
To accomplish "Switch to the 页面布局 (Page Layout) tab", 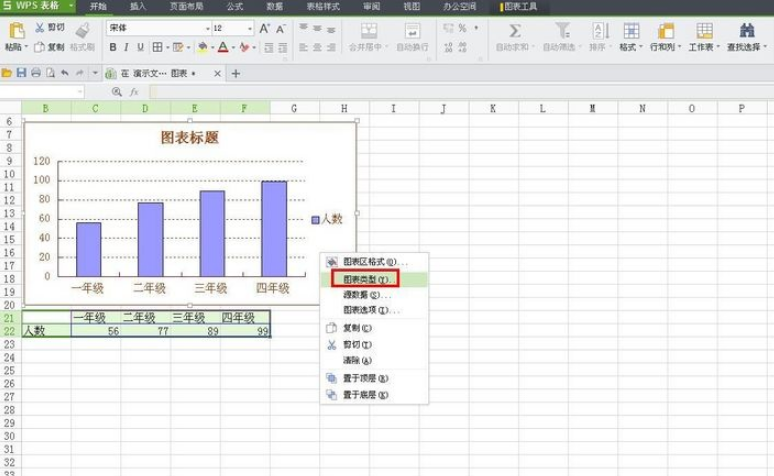I will point(187,6).
